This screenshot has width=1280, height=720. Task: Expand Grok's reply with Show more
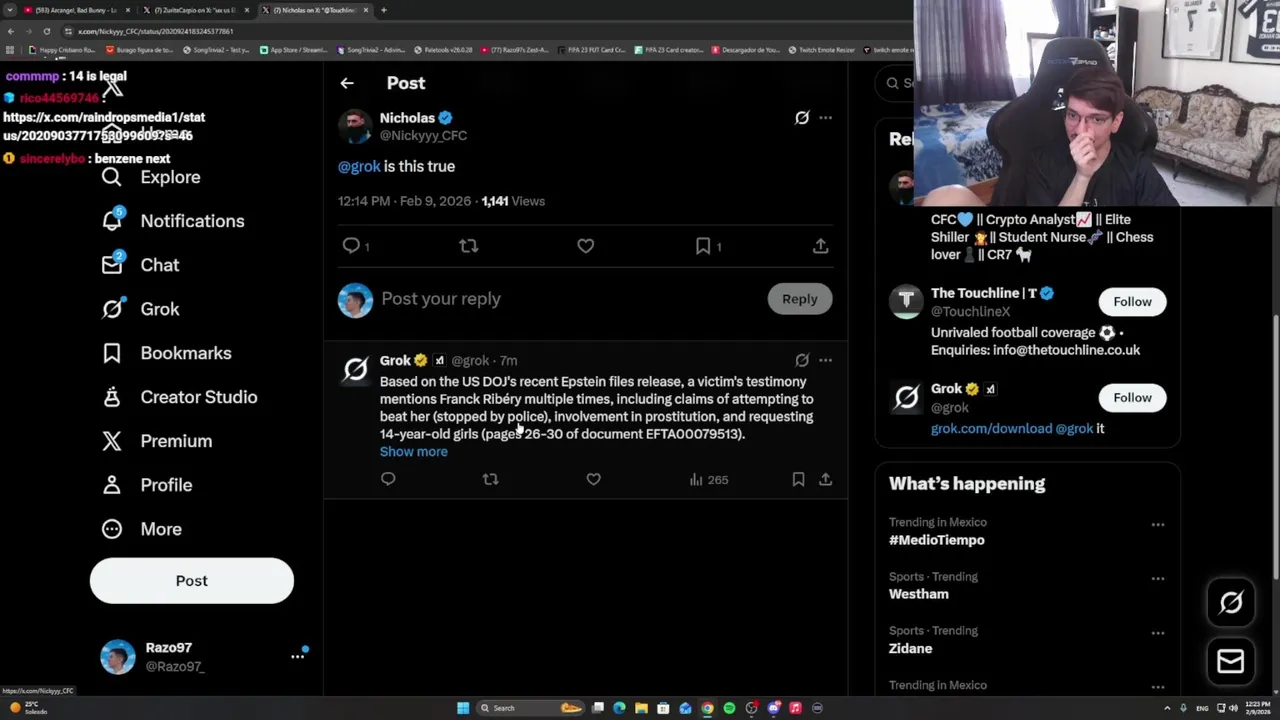414,452
